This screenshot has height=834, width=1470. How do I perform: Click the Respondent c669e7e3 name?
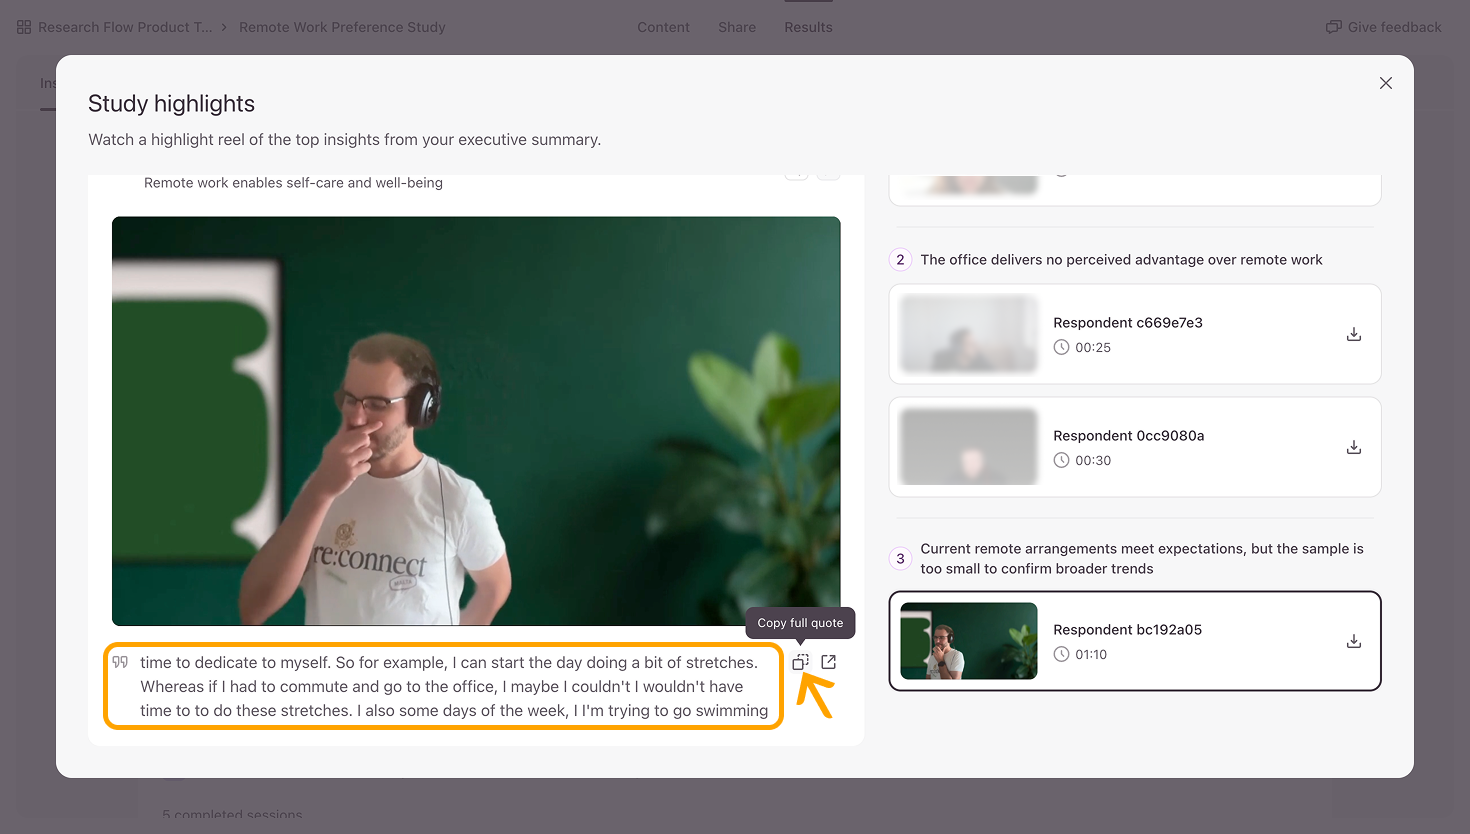coord(1128,323)
